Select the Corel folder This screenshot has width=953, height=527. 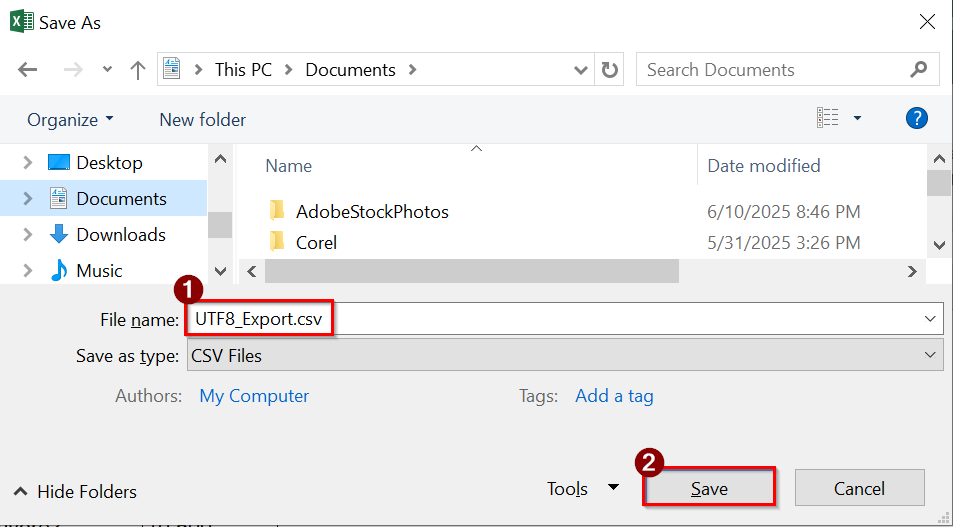coord(316,243)
